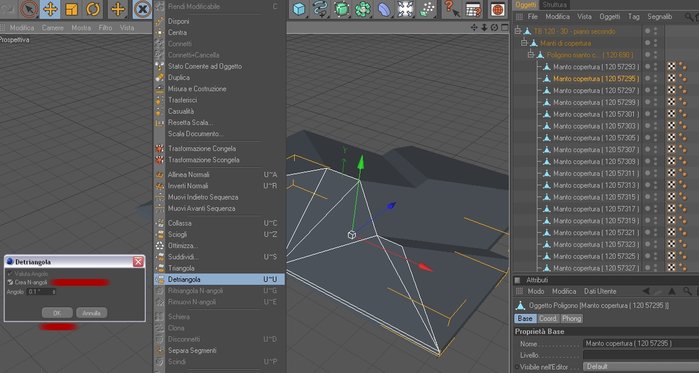This screenshot has width=699, height=373.
Task: Click the question-mark cursor help icon
Action: 452,9
